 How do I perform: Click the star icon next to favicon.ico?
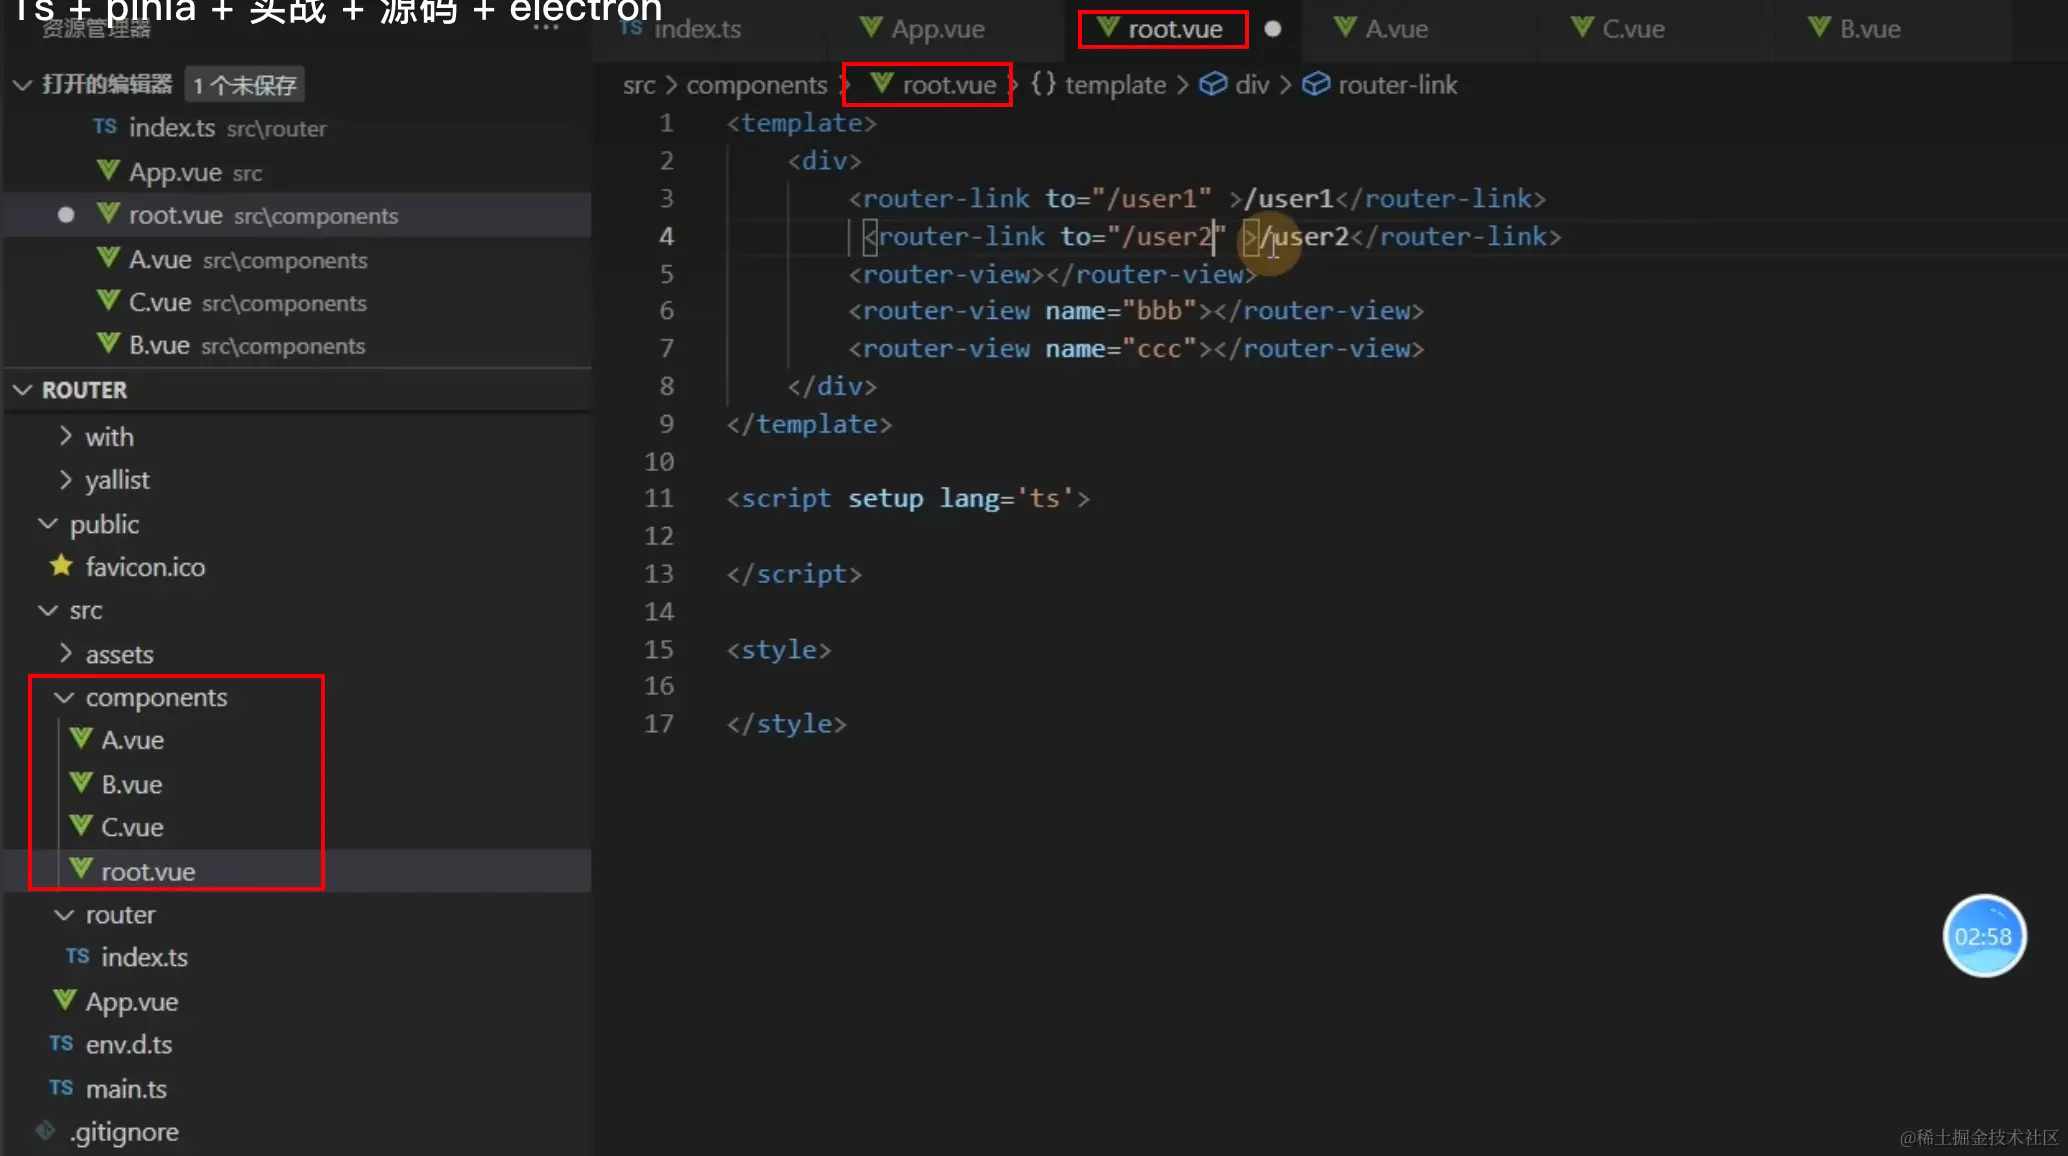pos(61,566)
